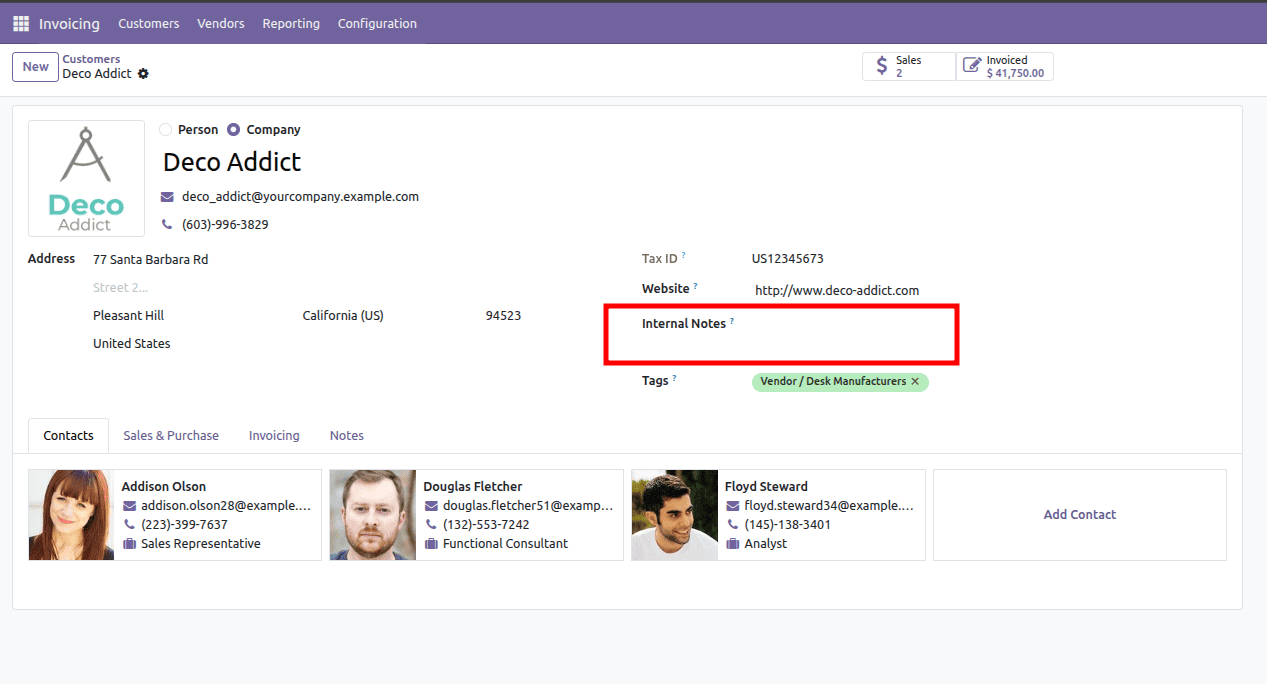Click the dollar icon on the Sales button
1267x684 pixels.
tap(881, 65)
